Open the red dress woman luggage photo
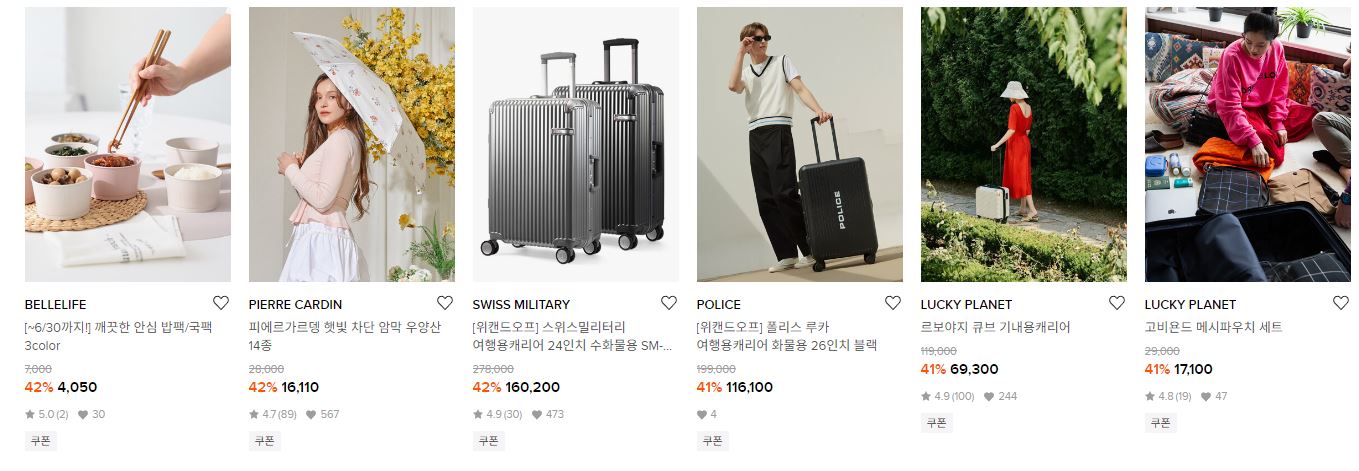The width and height of the screenshot is (1359, 471). pos(1024,145)
